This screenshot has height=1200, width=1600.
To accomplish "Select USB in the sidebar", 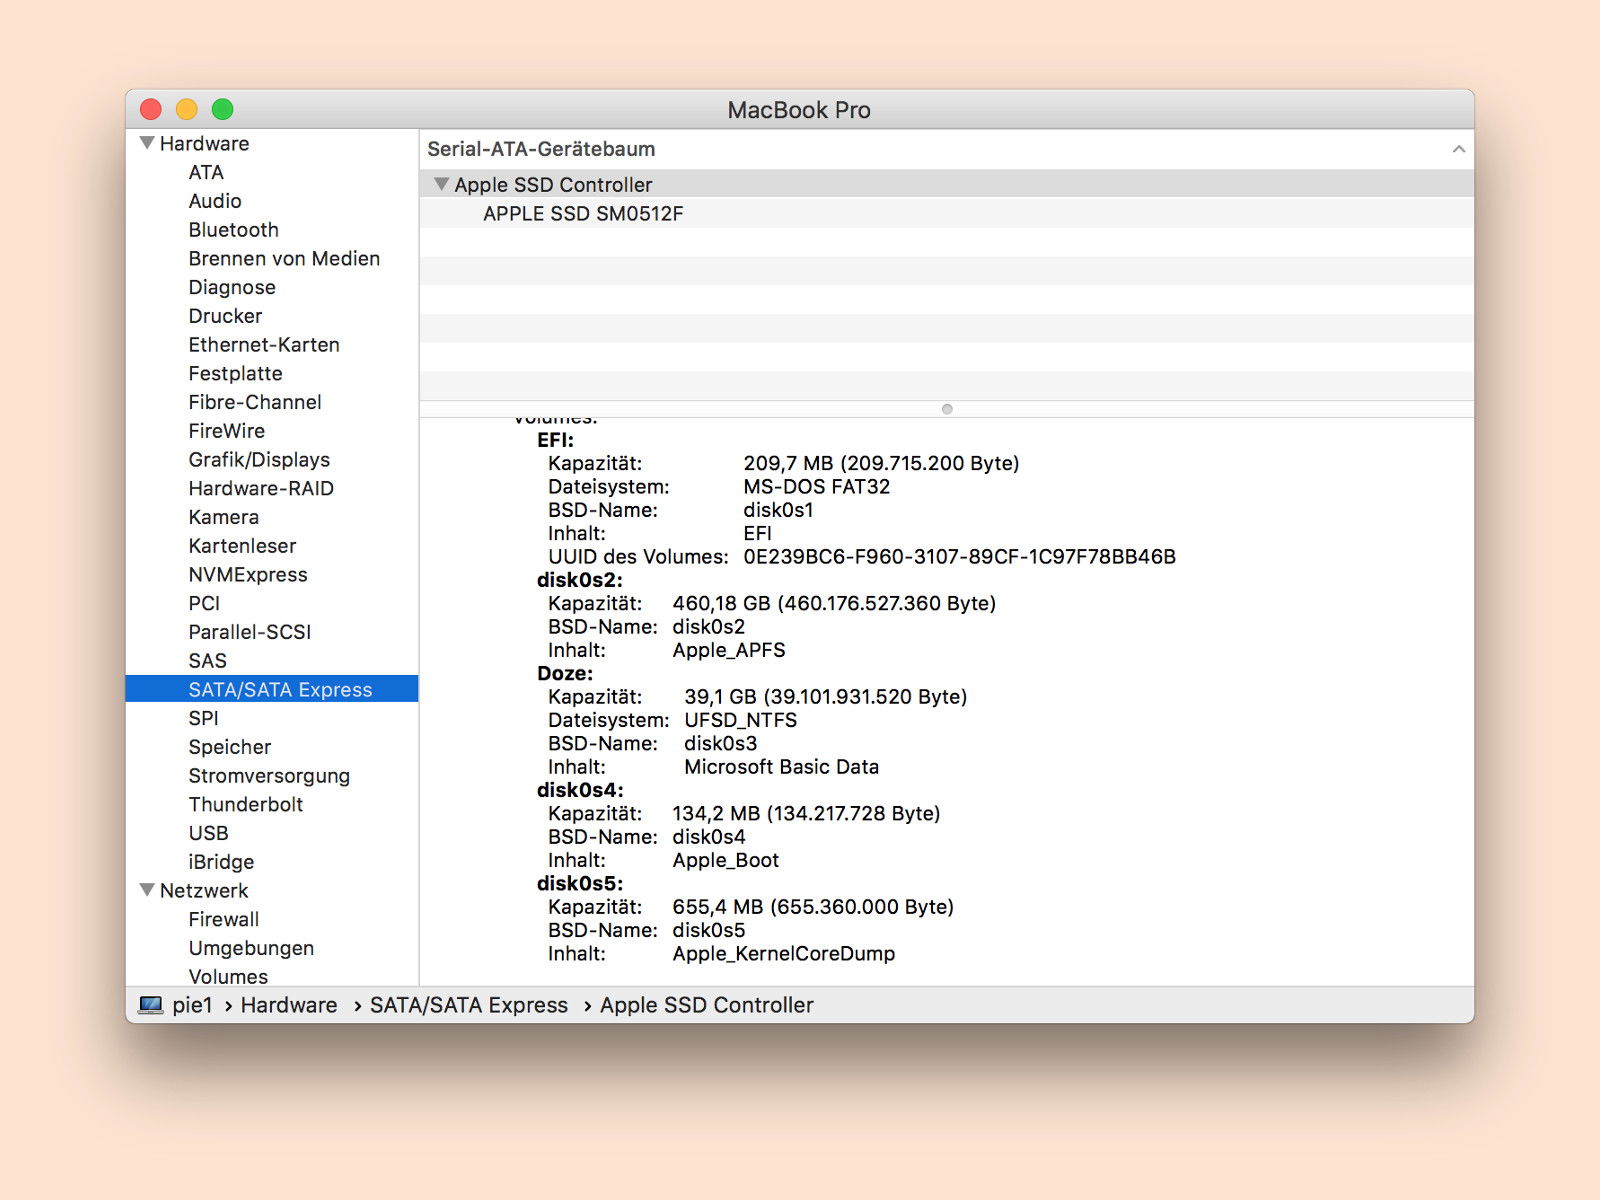I will pos(208,833).
